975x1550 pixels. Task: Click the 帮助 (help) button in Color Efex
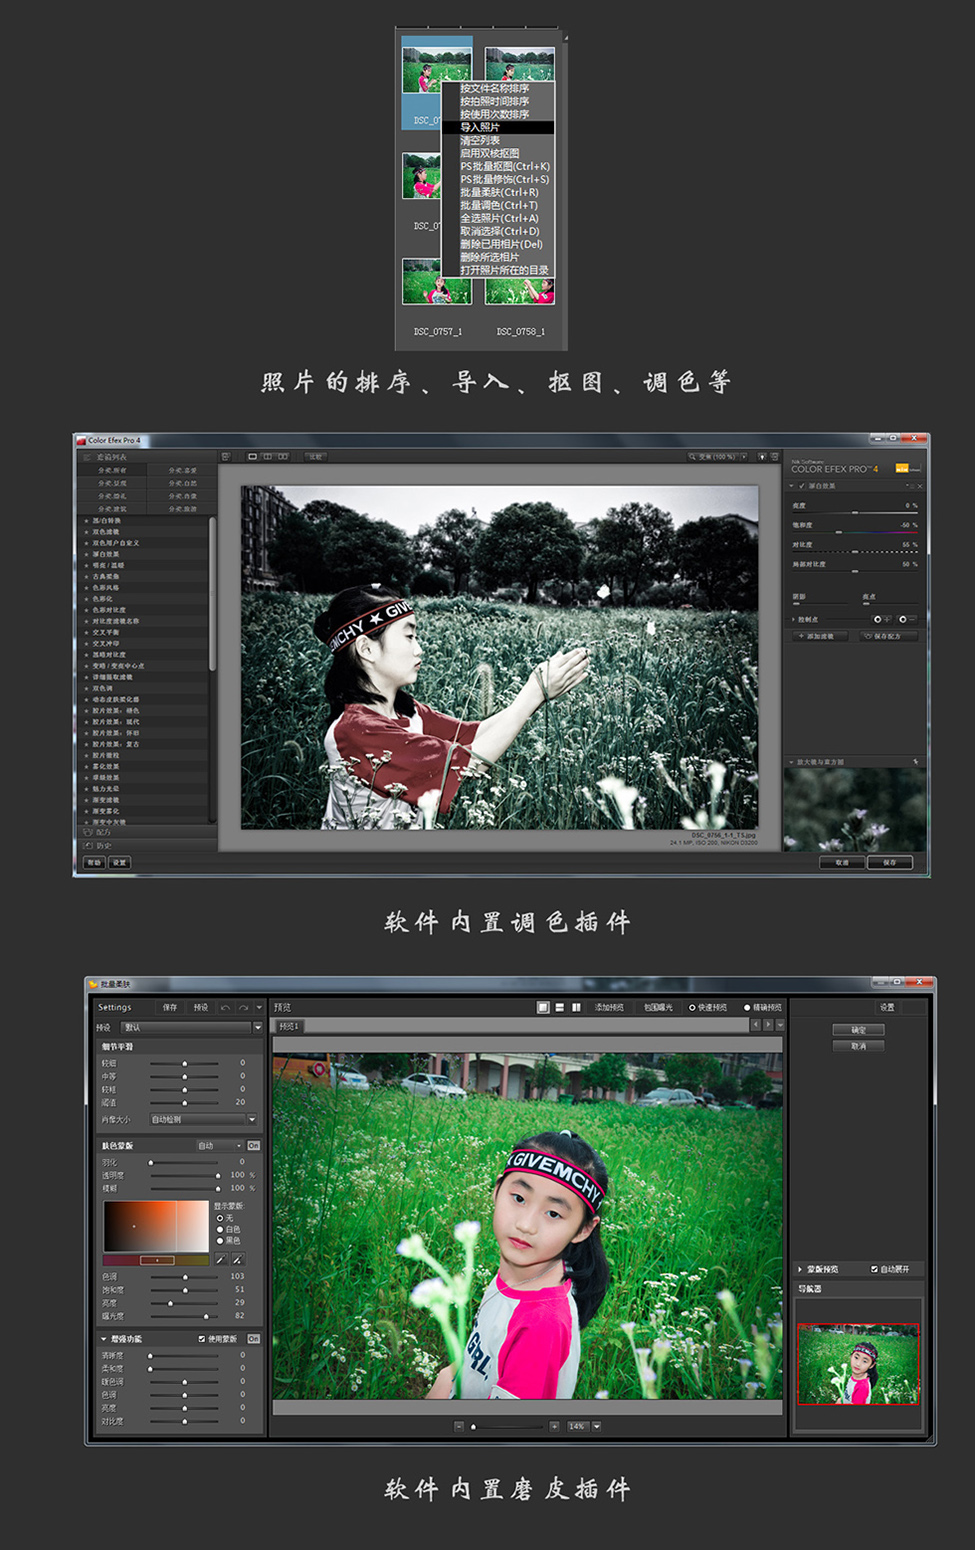tap(94, 862)
